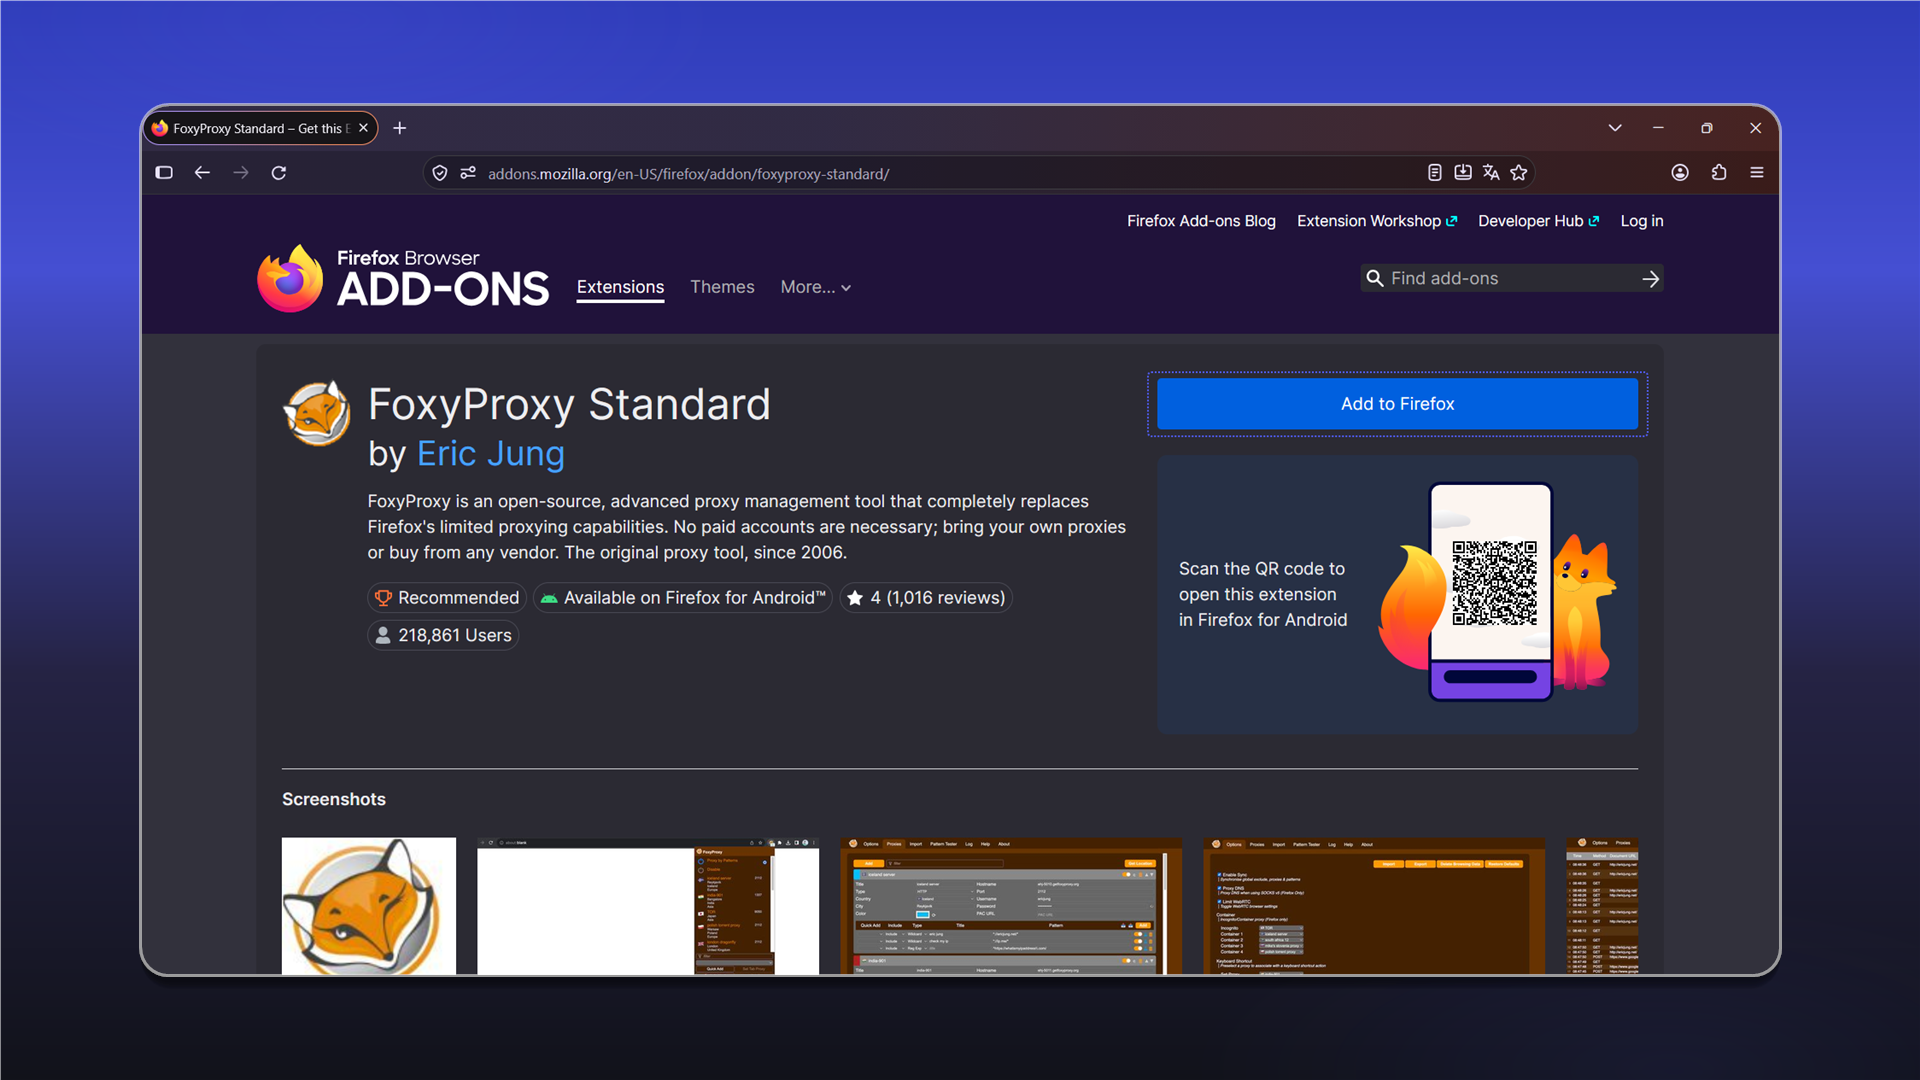Close the FoxyProxy Standard tab

point(363,128)
